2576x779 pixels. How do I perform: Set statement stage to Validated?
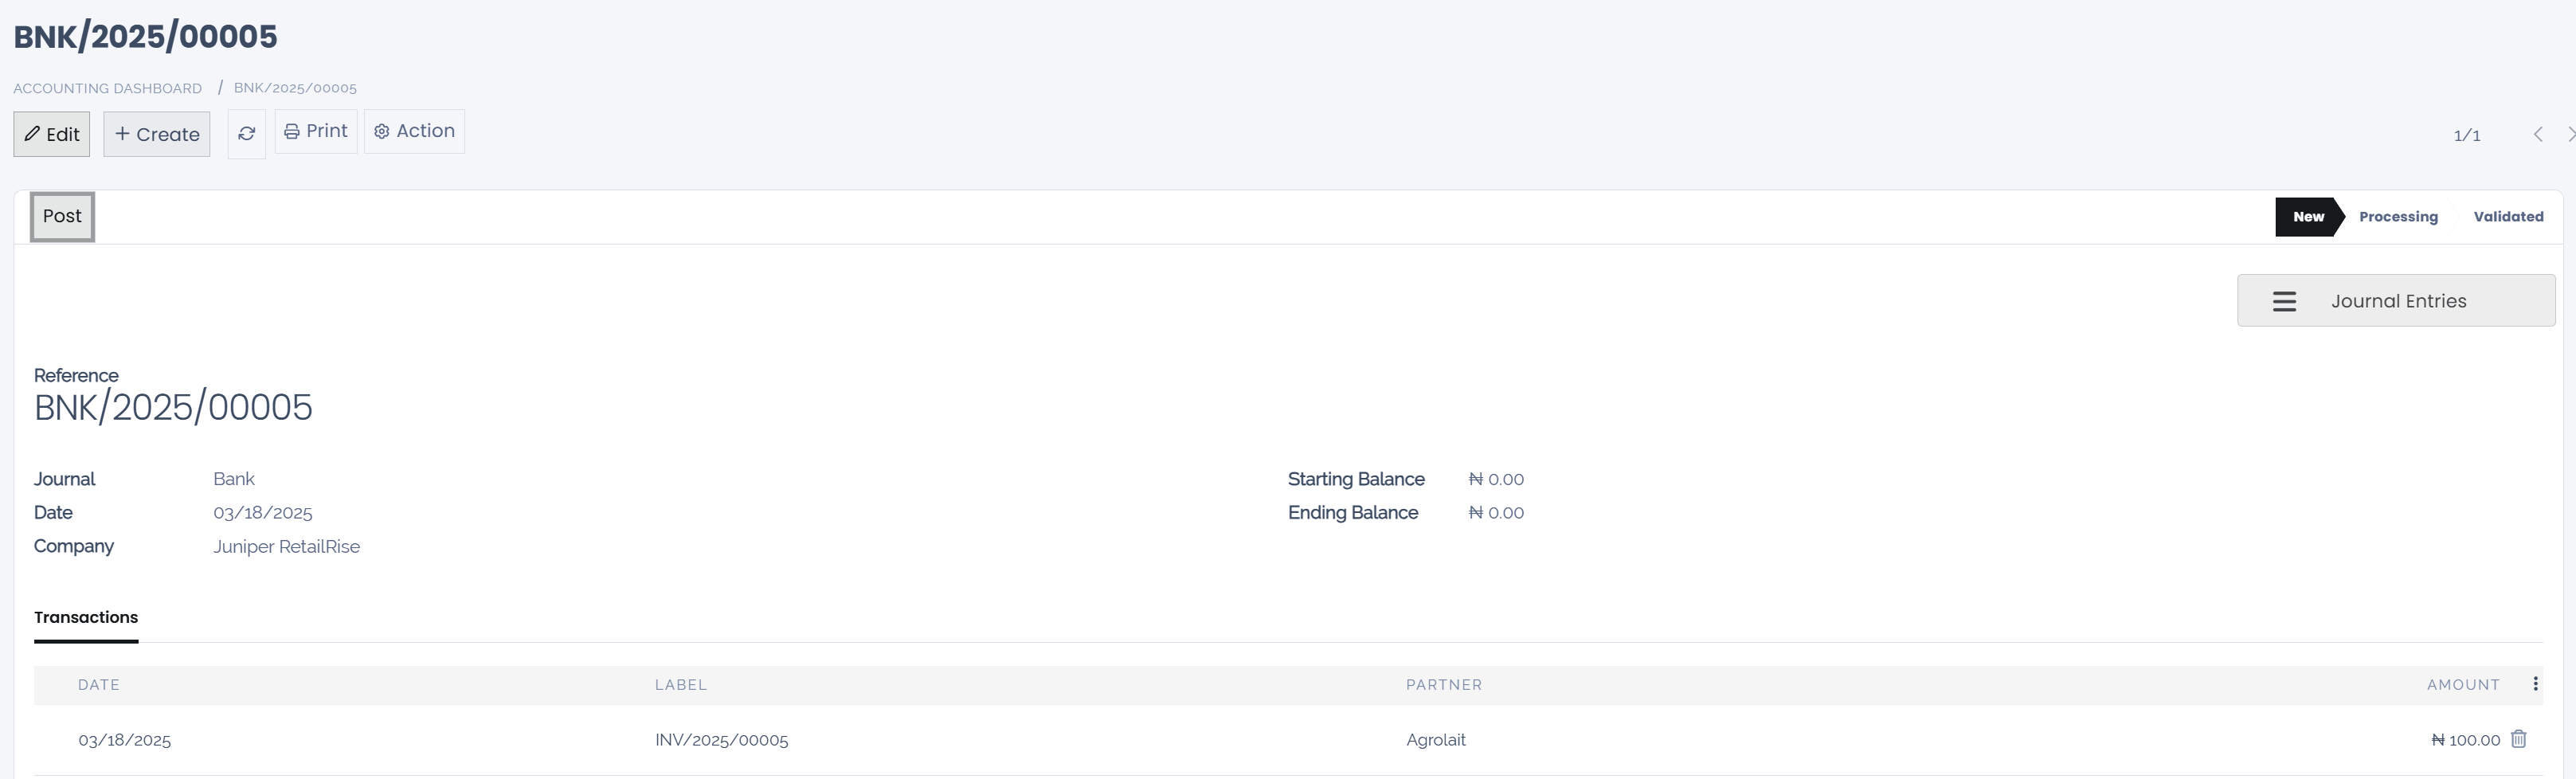click(2508, 216)
